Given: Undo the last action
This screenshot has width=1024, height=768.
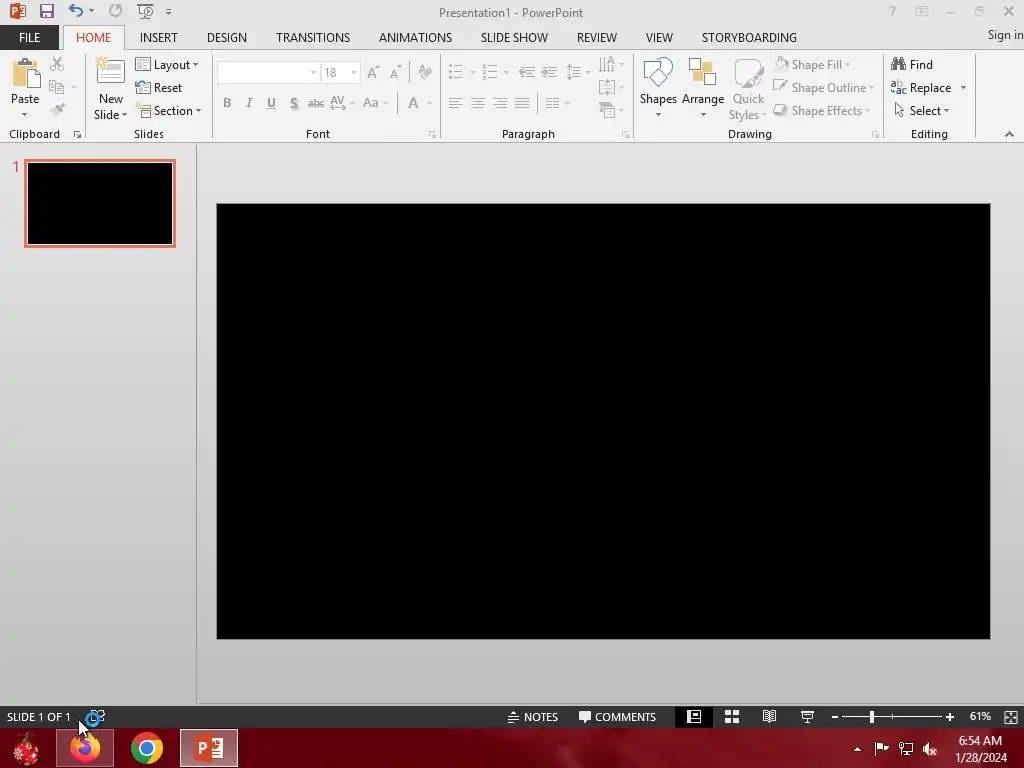Looking at the screenshot, I should point(76,11).
